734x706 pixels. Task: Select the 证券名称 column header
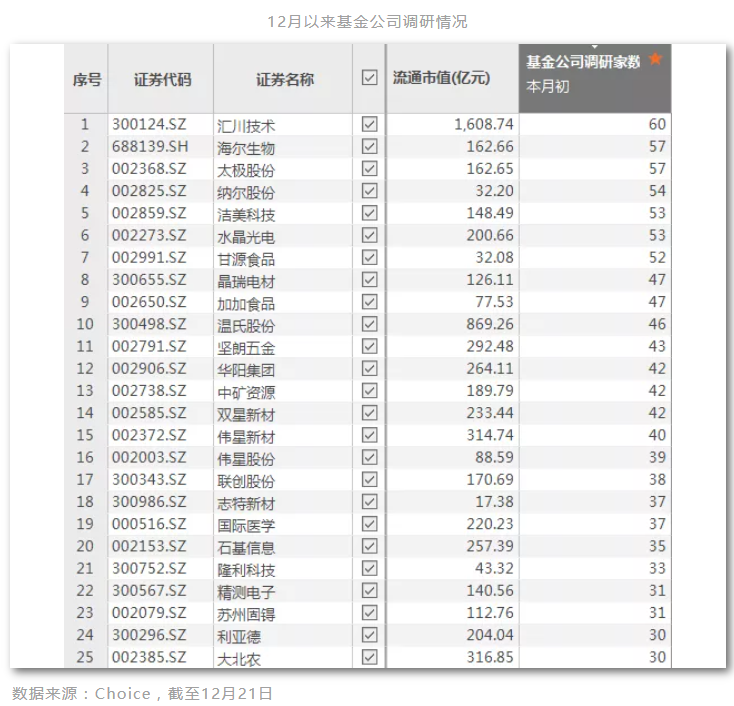tap(284, 79)
